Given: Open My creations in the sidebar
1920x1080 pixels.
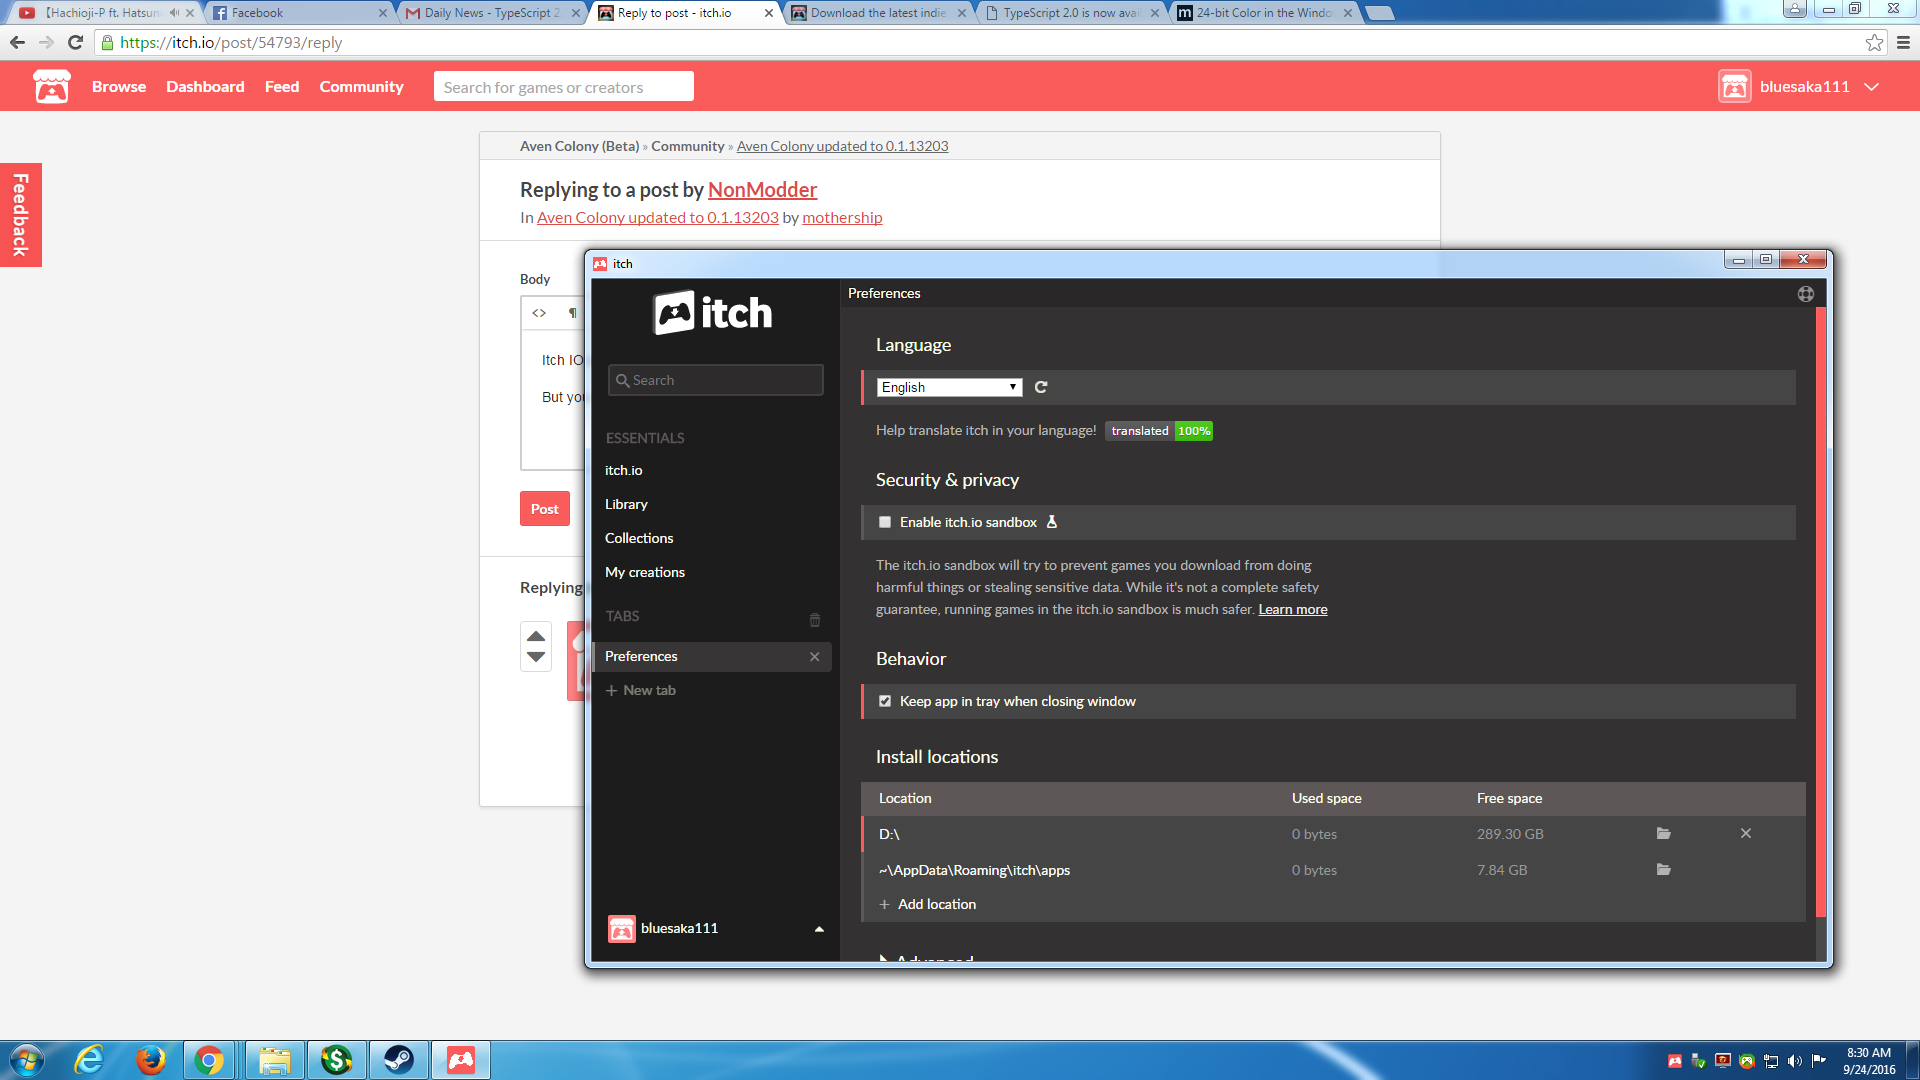Looking at the screenshot, I should 645,572.
